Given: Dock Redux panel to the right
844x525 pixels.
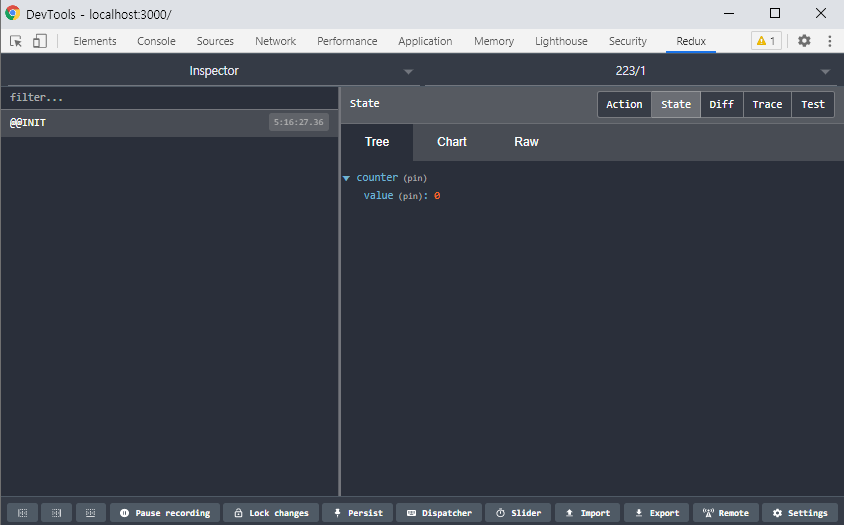Looking at the screenshot, I should 57,513.
